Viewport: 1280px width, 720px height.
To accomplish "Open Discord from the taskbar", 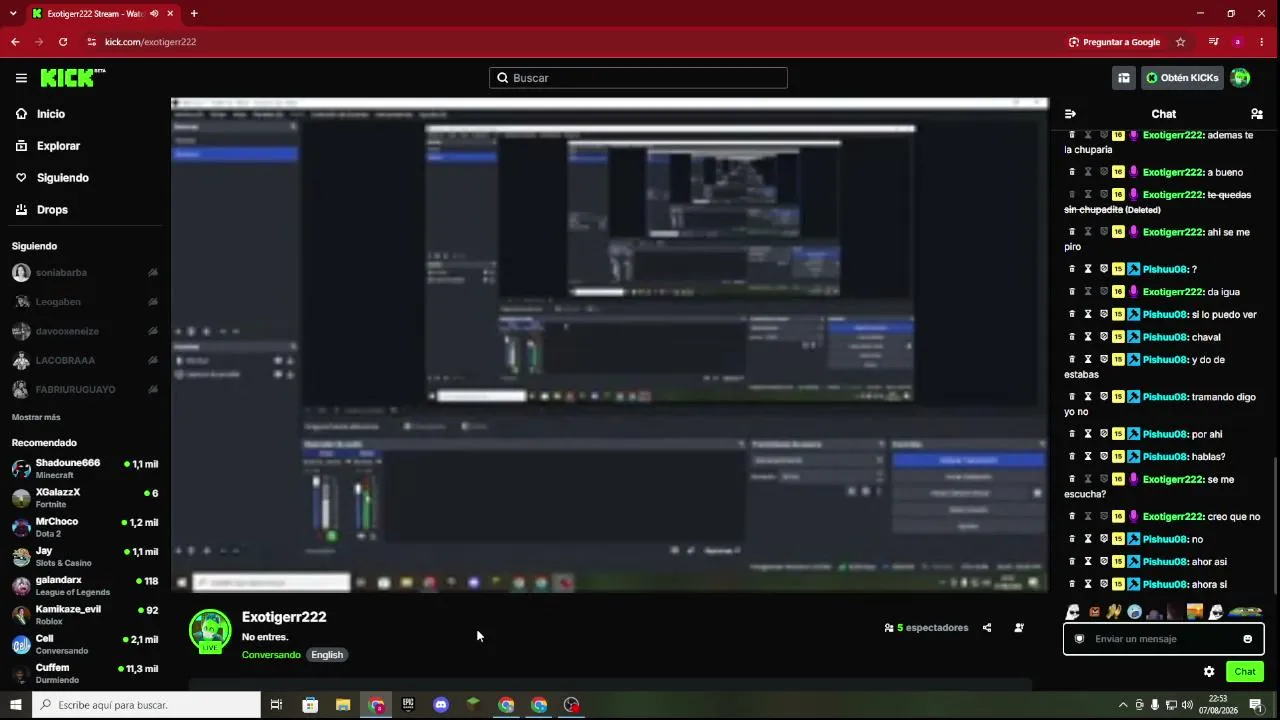I will [x=441, y=705].
